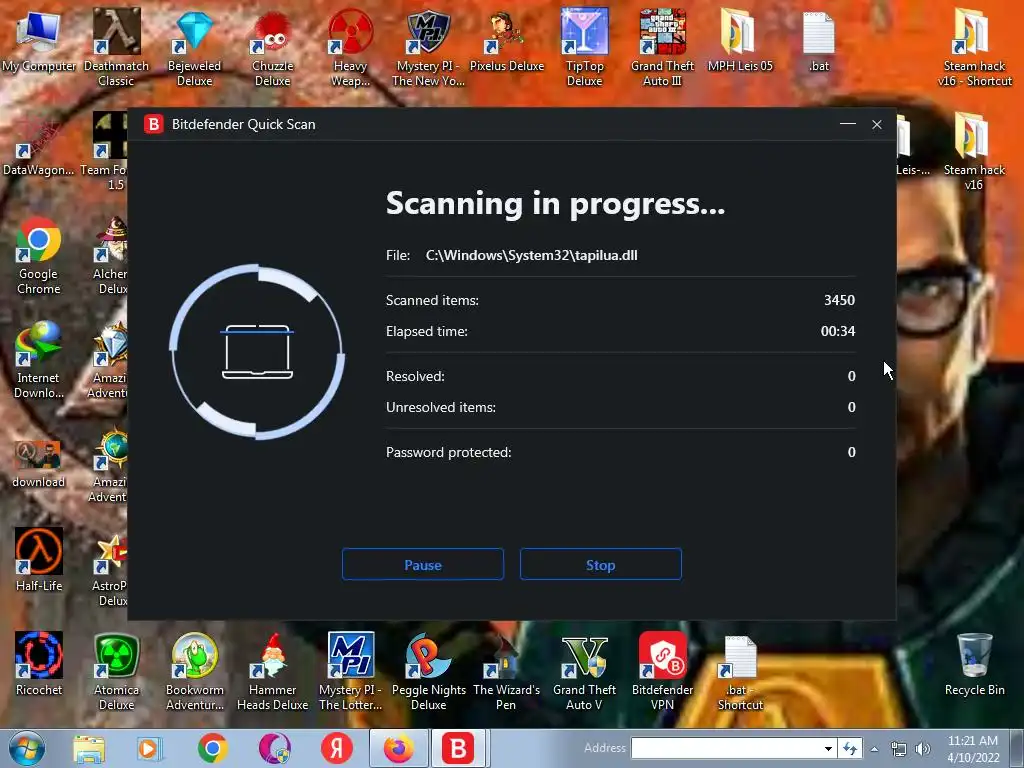
Task: Click the Password protected label
Action: tap(449, 452)
